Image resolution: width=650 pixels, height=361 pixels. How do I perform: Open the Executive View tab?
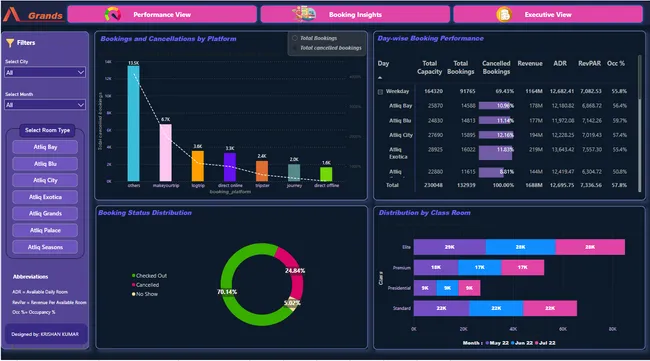coord(548,15)
